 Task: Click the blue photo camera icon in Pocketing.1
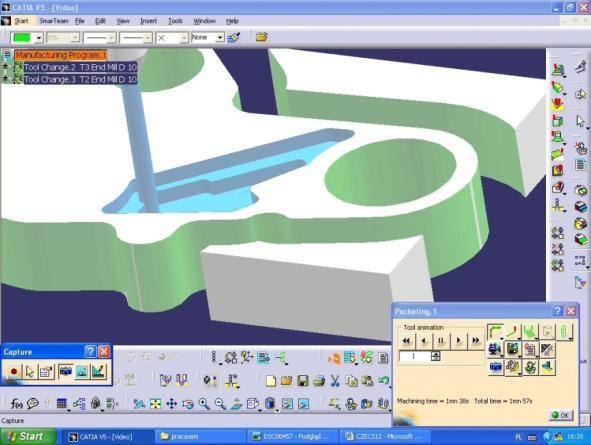pyautogui.click(x=495, y=367)
